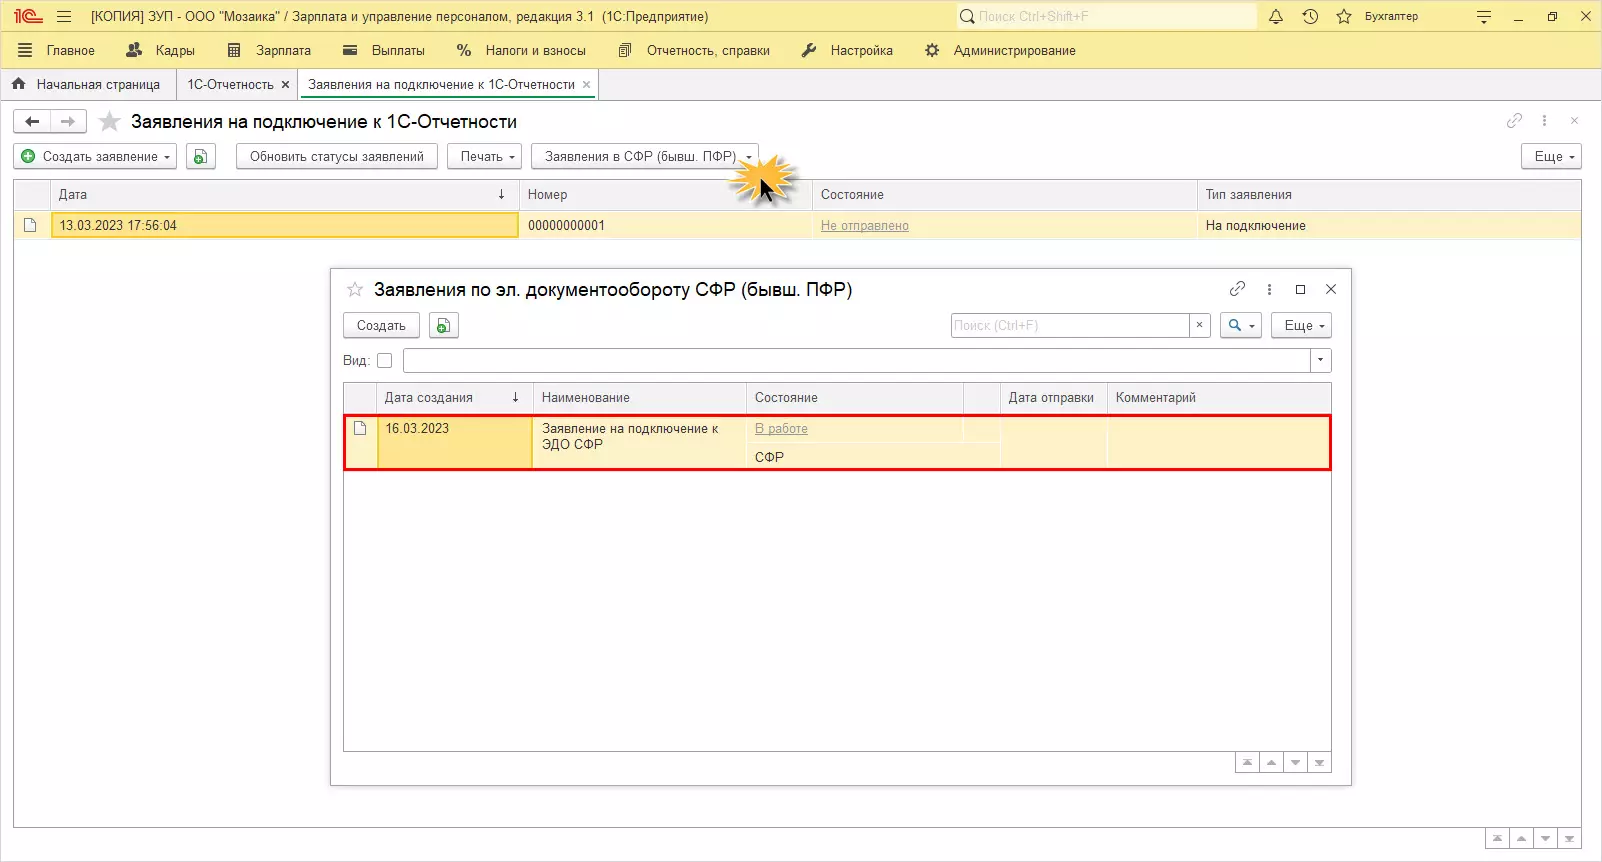Click the Начальная страница home icon

[19, 84]
